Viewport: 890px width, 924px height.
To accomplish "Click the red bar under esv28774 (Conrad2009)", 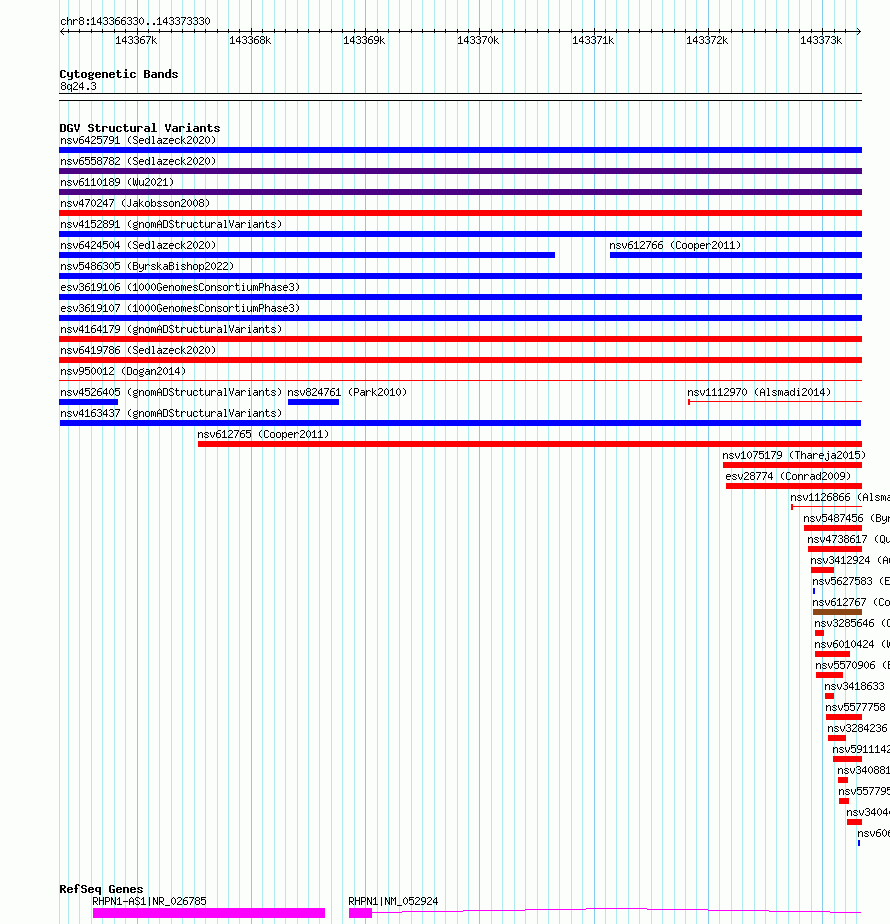I will point(794,486).
